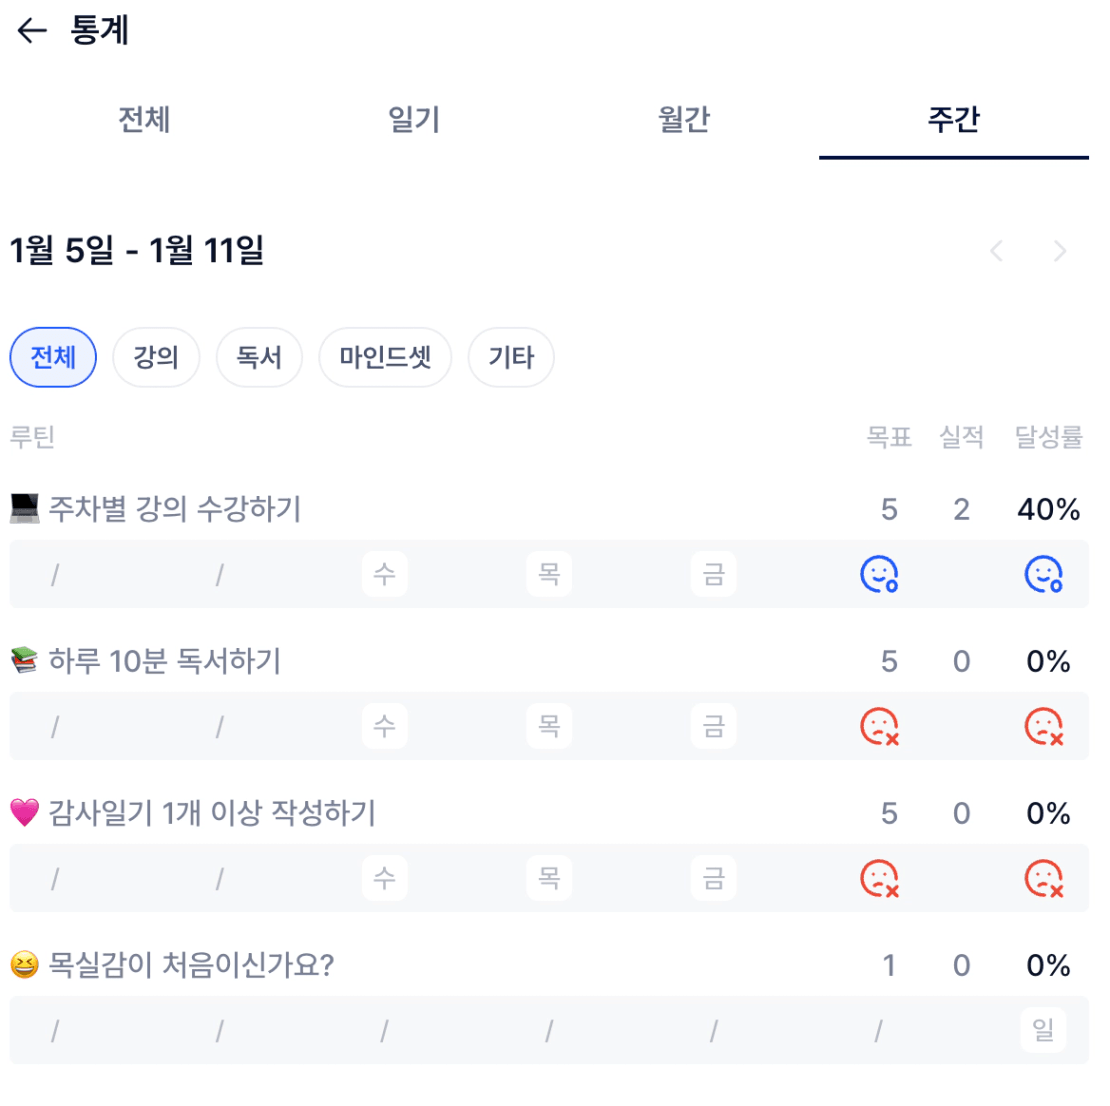Click first red sad face in 독서하기 row
1110x1106 pixels.
pos(879,726)
